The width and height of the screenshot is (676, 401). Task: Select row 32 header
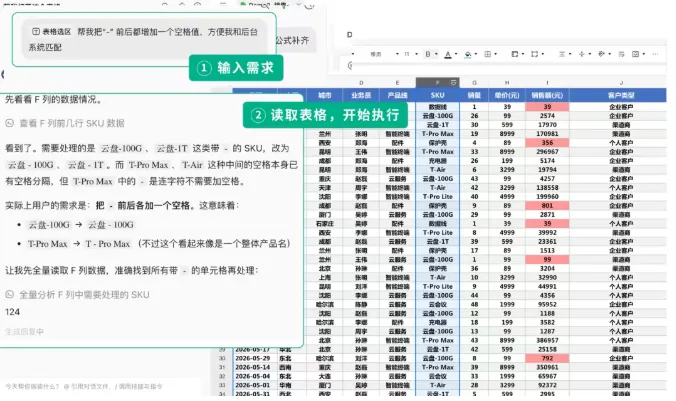(x=222, y=376)
